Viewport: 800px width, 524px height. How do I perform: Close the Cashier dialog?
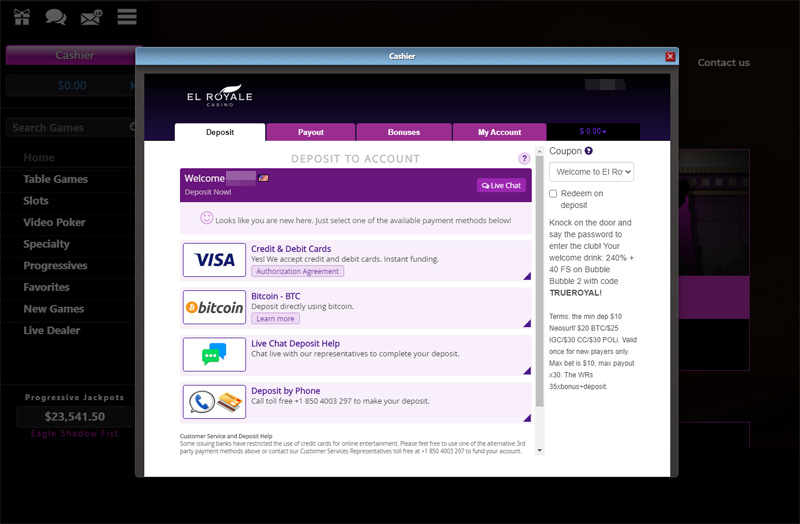coord(670,57)
